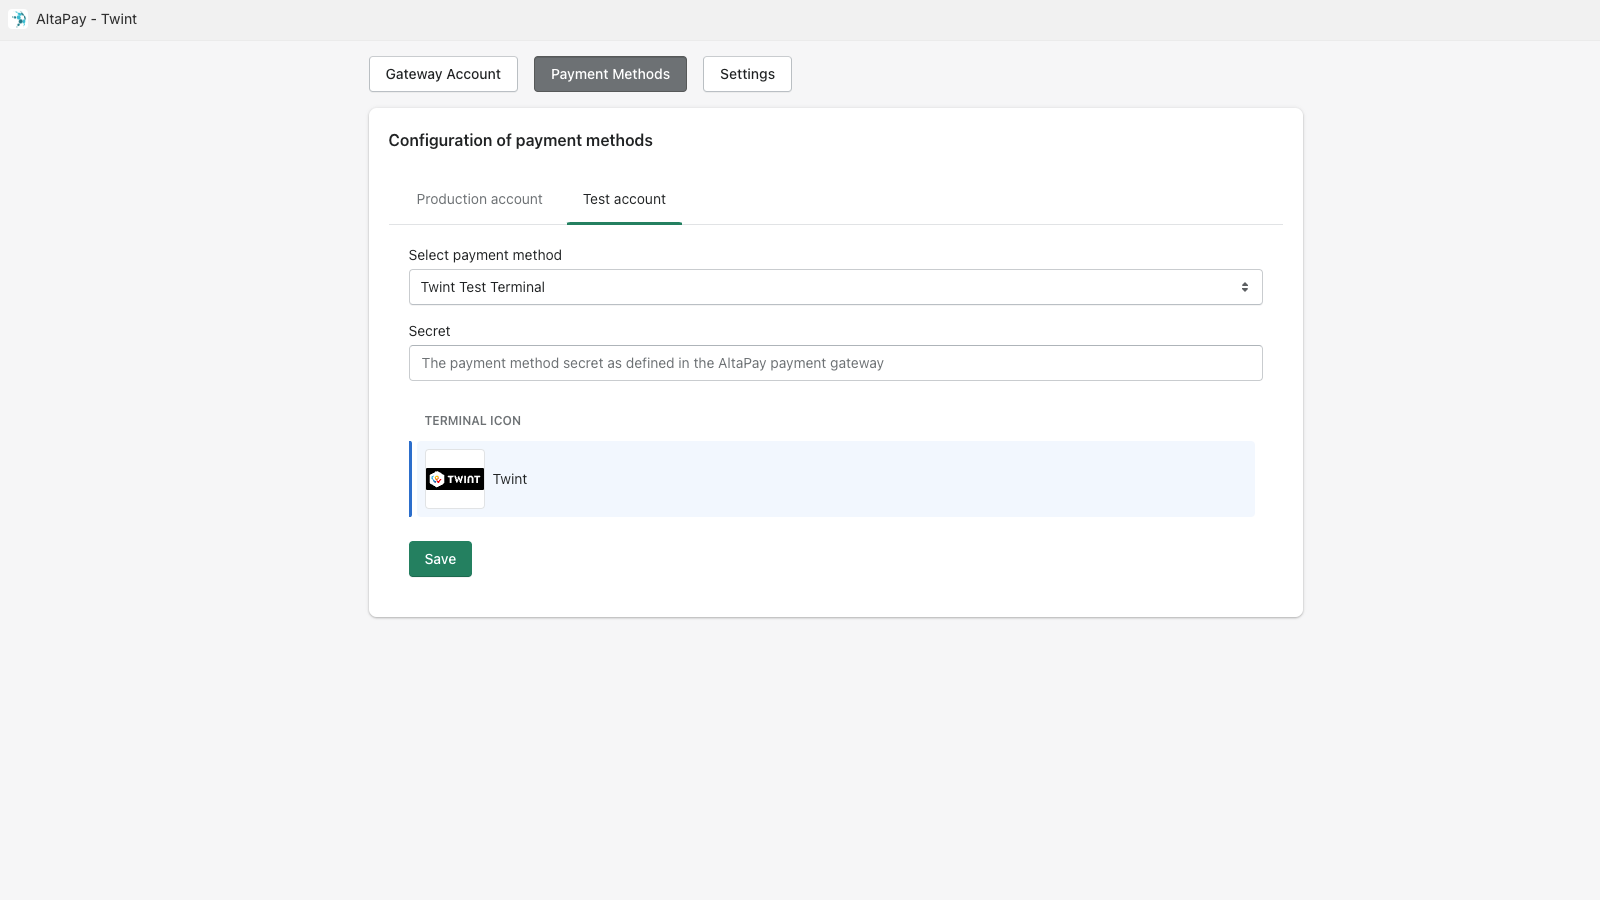Save the payment method configuration
Viewport: 1600px width, 900px height.
440,559
